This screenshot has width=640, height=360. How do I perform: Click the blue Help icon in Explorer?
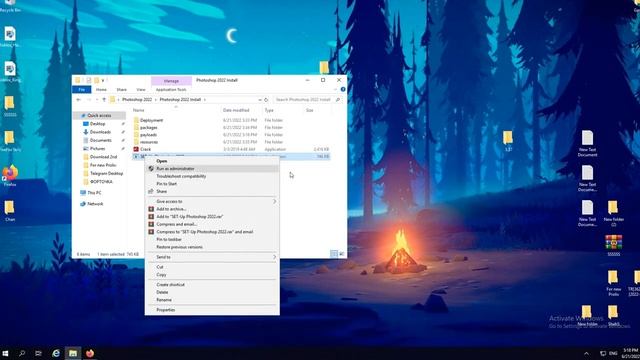pyautogui.click(x=343, y=89)
